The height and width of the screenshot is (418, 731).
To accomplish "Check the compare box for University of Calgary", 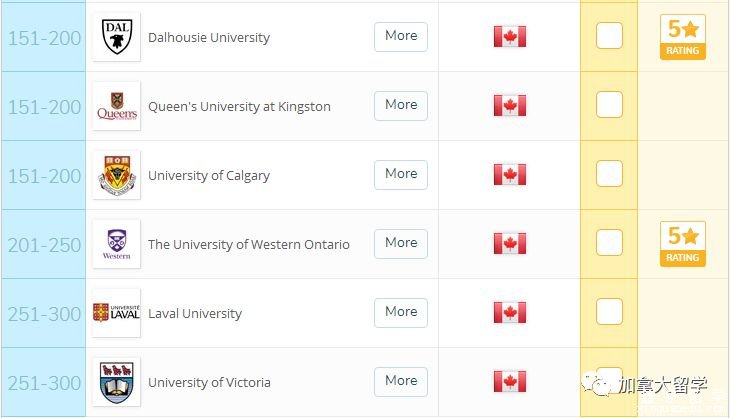I will [609, 173].
